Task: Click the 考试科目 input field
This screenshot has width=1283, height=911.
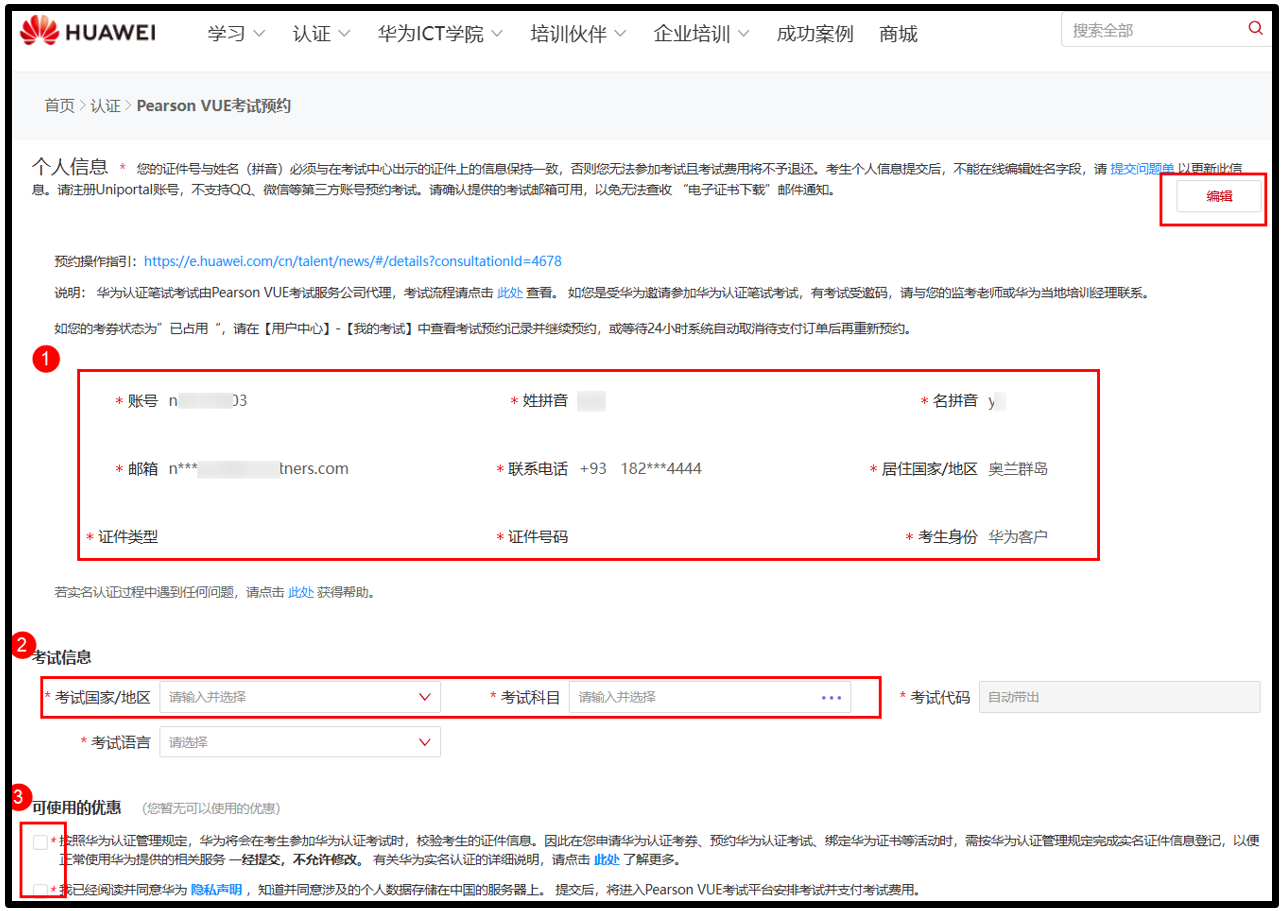Action: (710, 697)
